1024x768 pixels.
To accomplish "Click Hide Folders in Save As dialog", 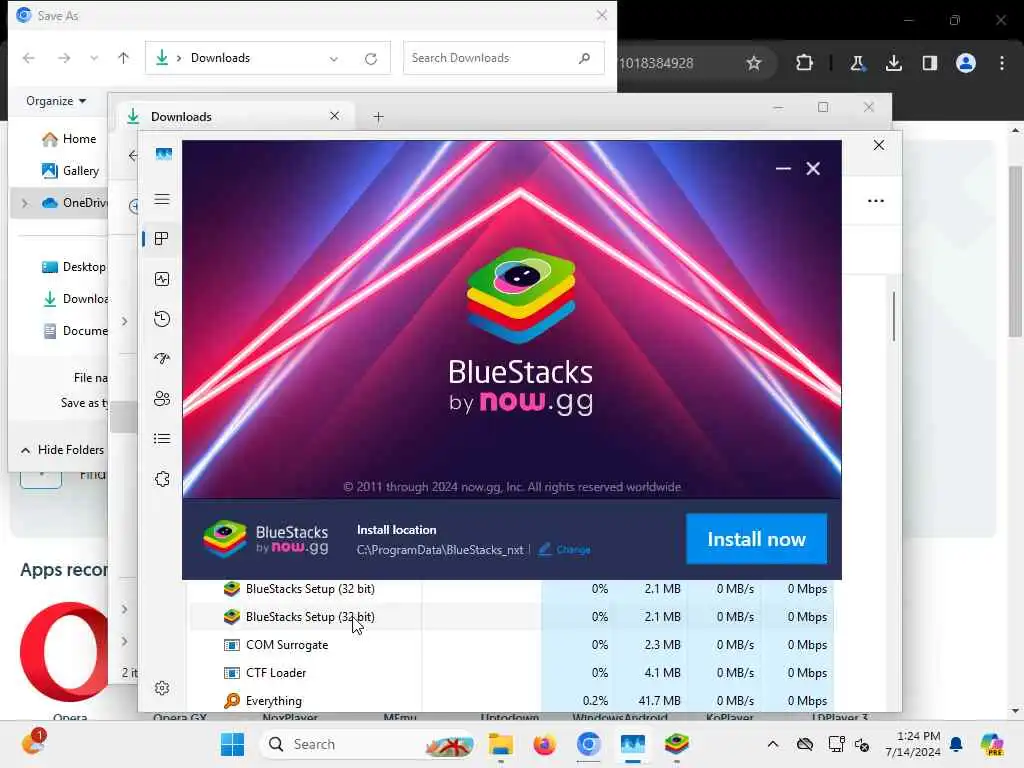I will click(x=63, y=450).
